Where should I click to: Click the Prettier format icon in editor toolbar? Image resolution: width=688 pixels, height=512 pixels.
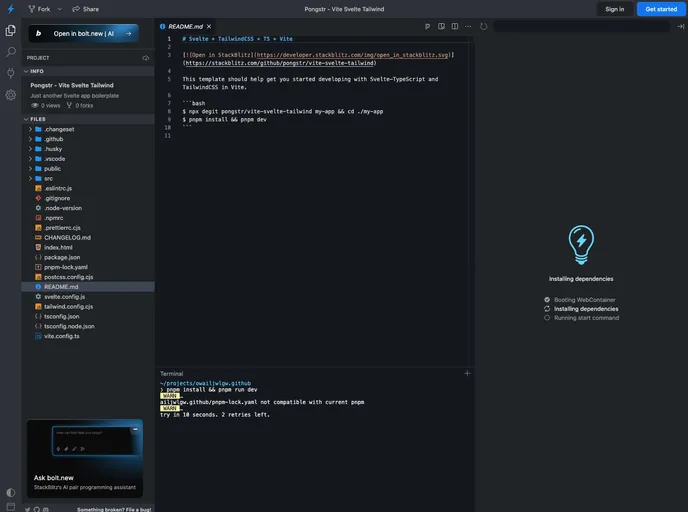427,26
